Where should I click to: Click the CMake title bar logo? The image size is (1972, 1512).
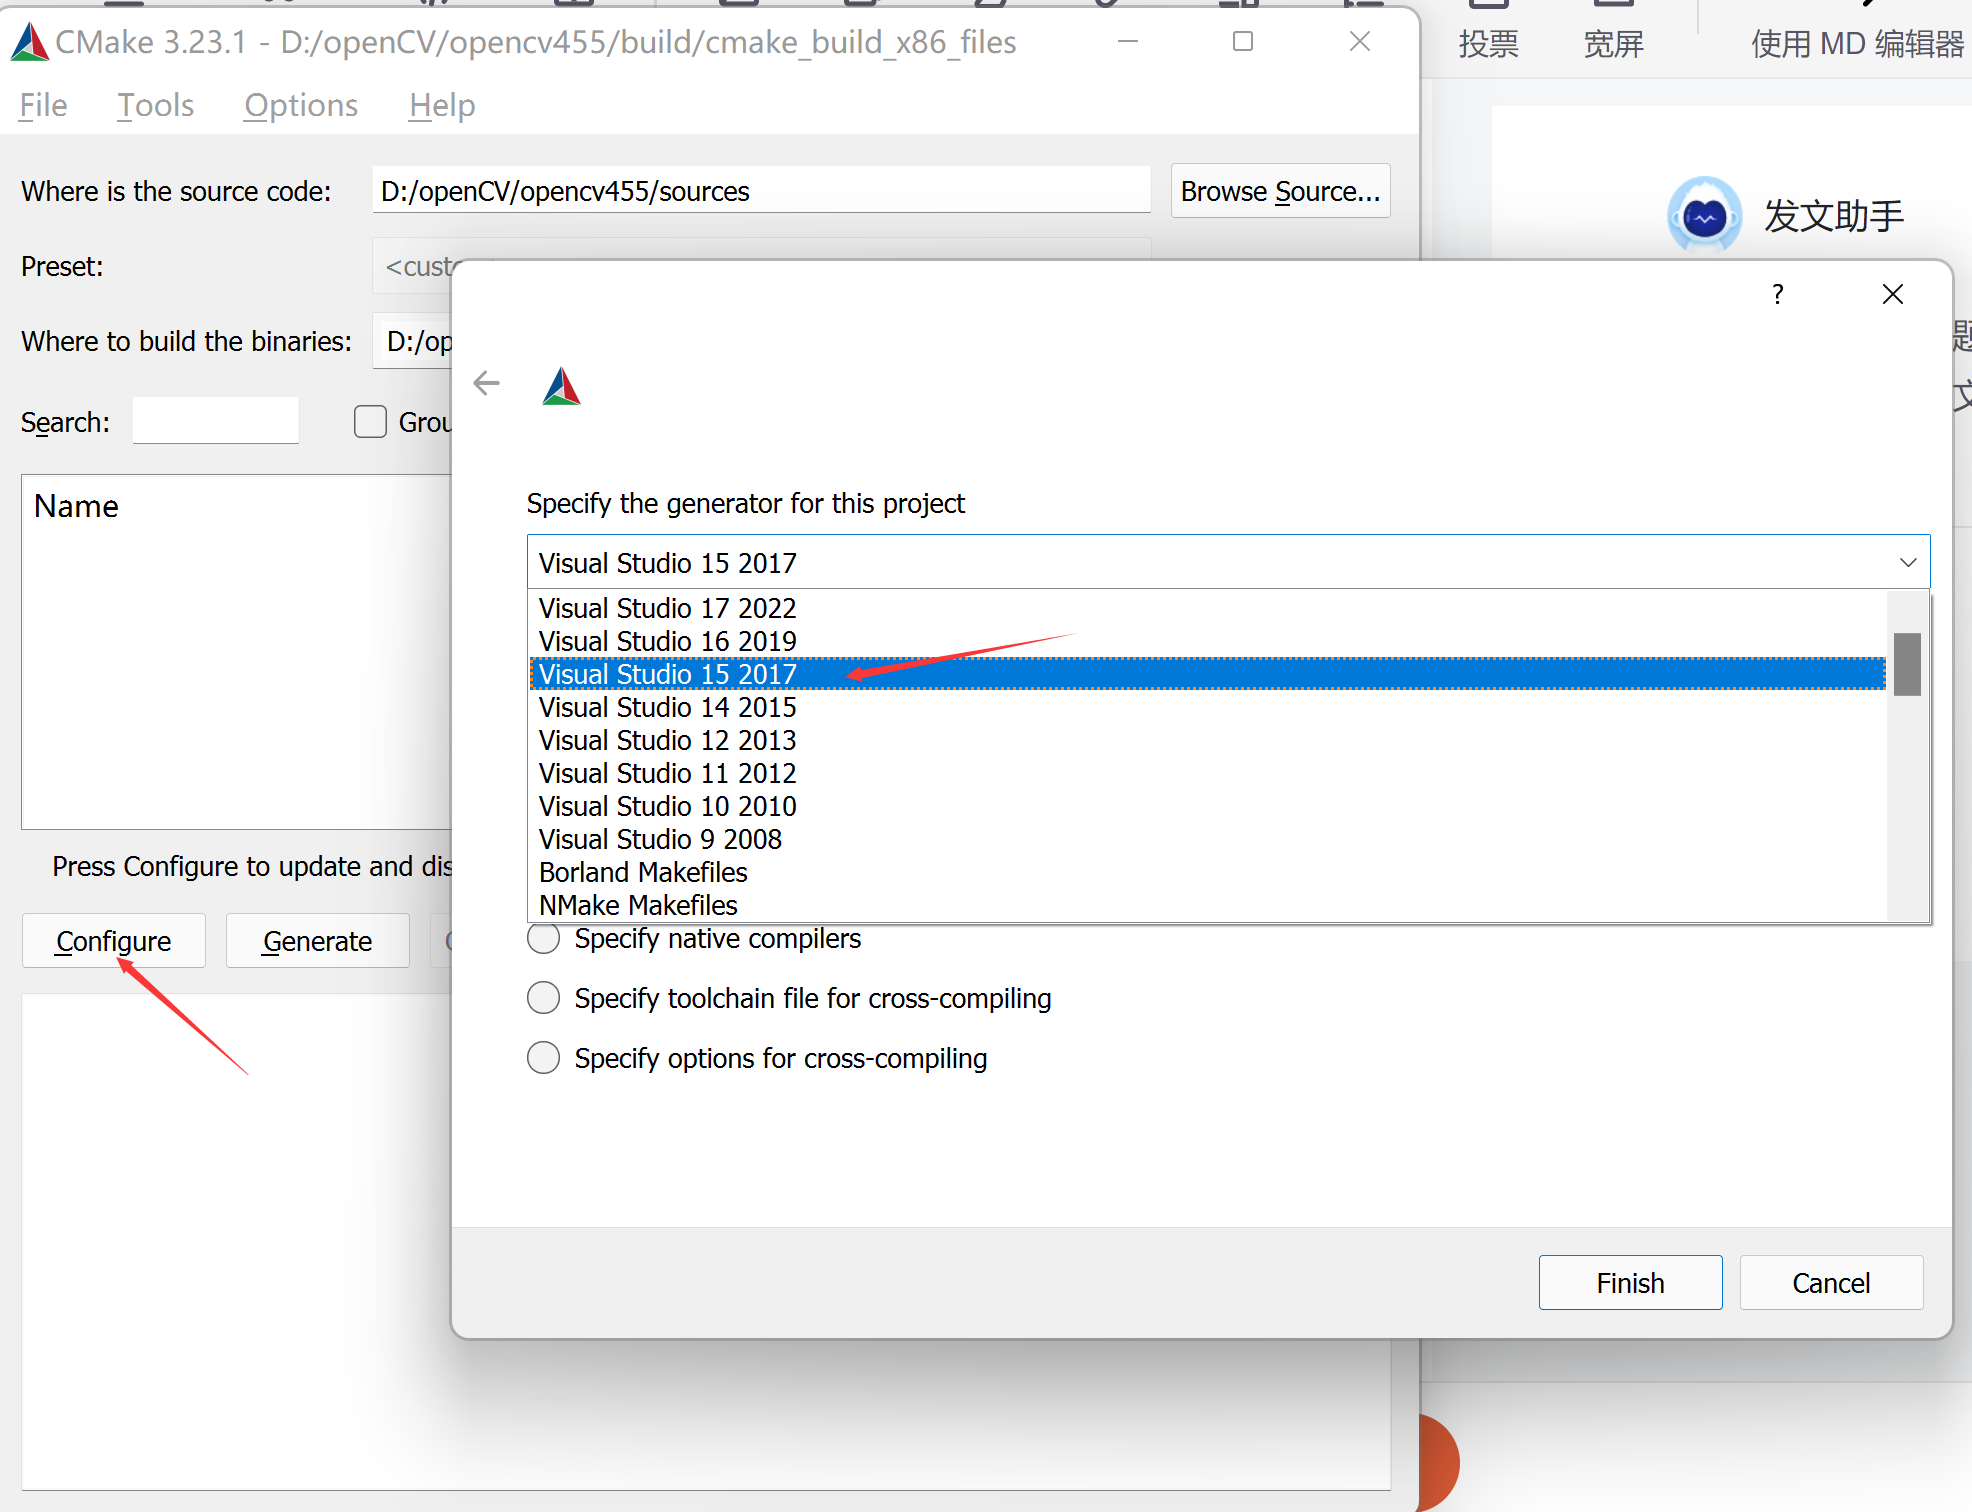[x=30, y=42]
